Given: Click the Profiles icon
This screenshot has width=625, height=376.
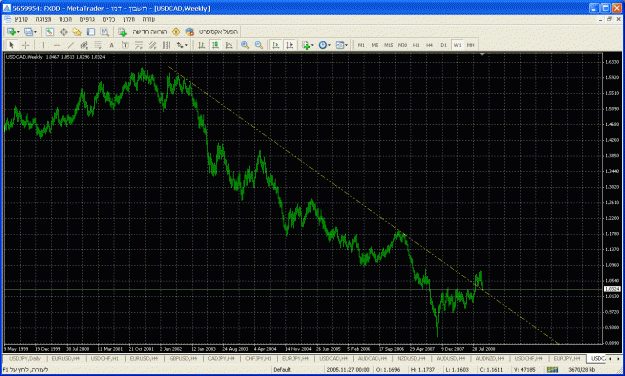Looking at the screenshot, I should click(28, 31).
